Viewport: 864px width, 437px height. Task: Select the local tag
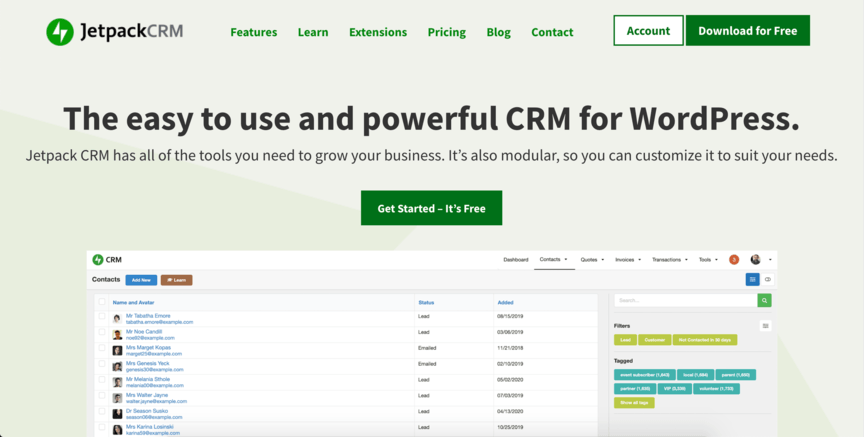pos(695,375)
